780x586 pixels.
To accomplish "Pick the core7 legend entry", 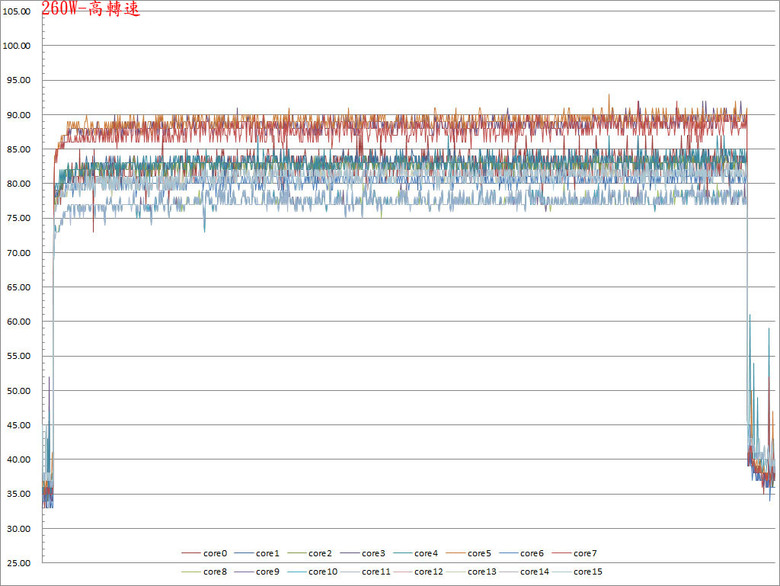I will pos(575,553).
